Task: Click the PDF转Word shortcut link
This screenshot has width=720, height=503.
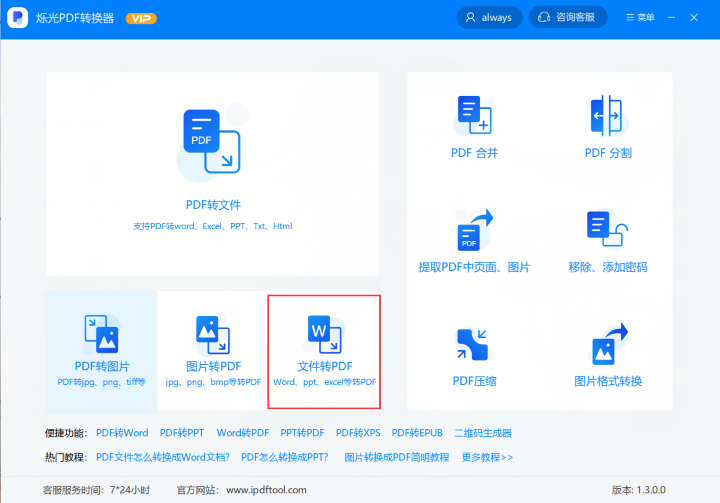Action: (x=122, y=433)
